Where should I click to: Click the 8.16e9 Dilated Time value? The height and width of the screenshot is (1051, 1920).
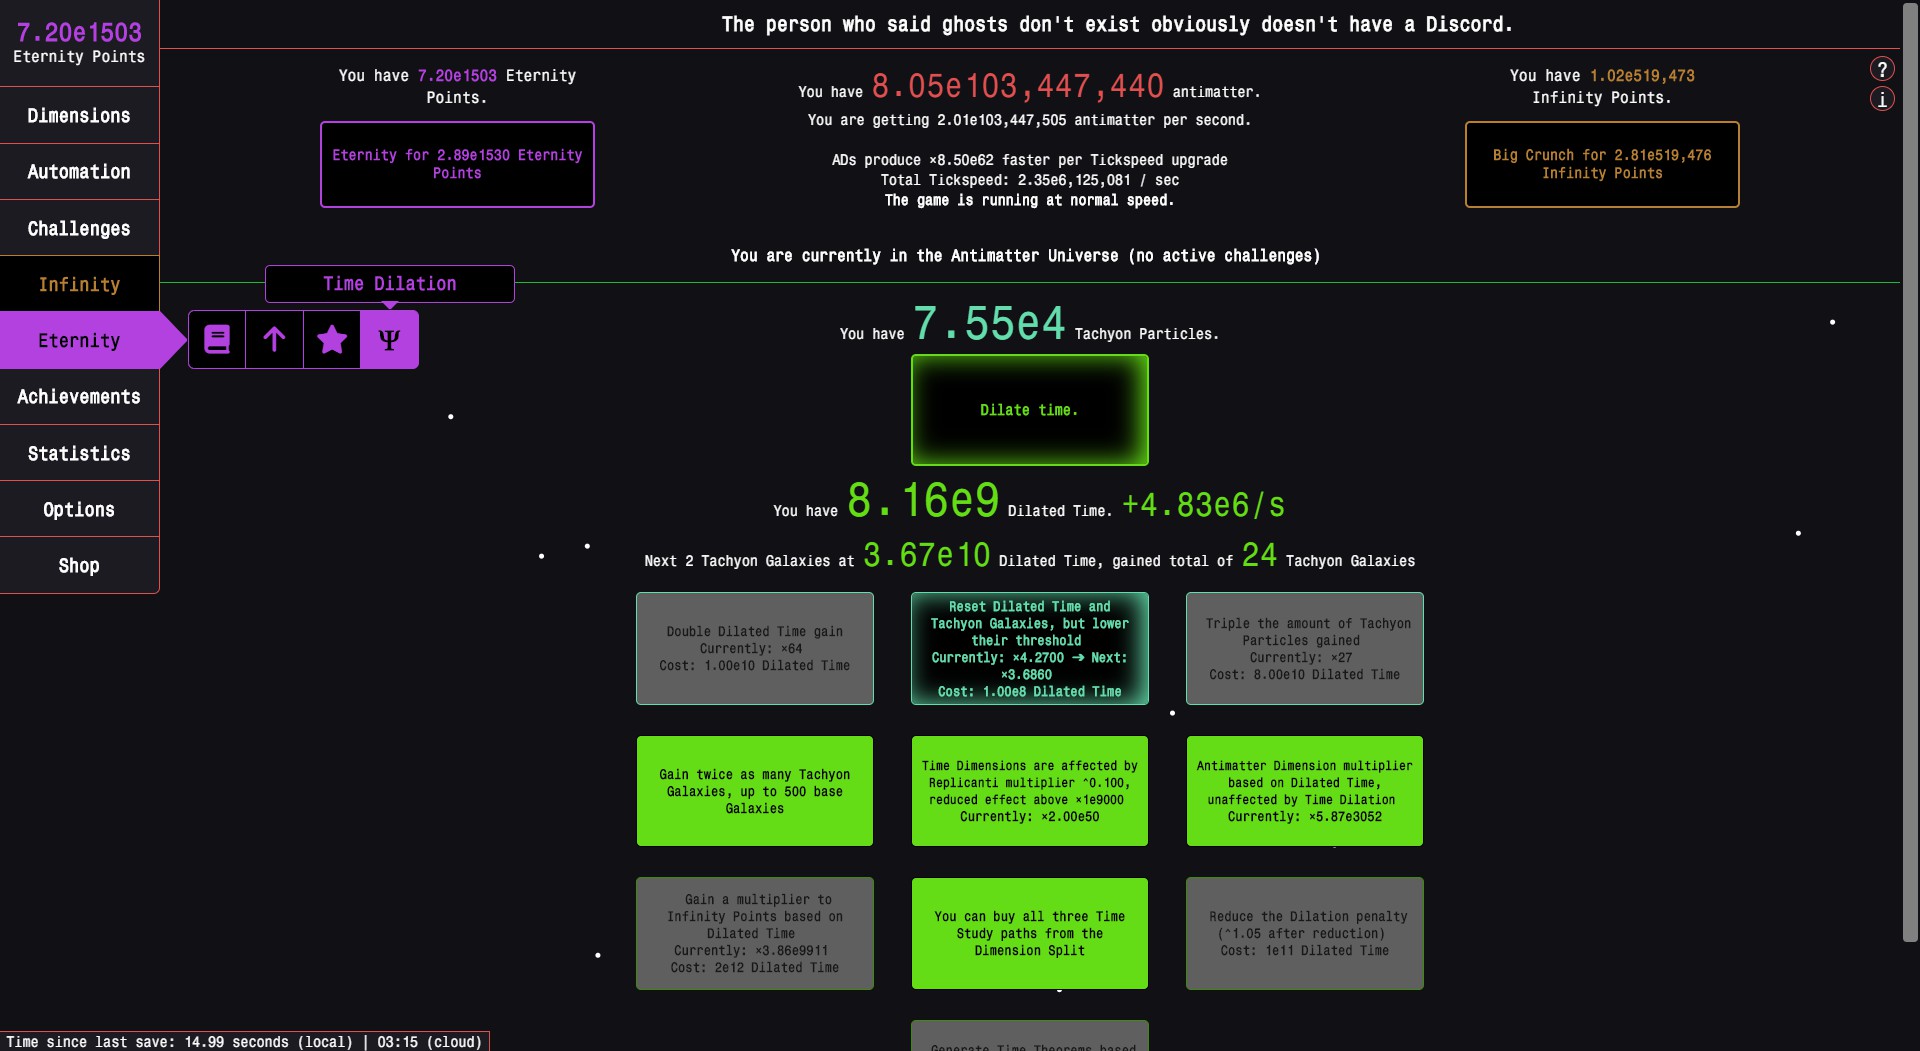point(923,500)
